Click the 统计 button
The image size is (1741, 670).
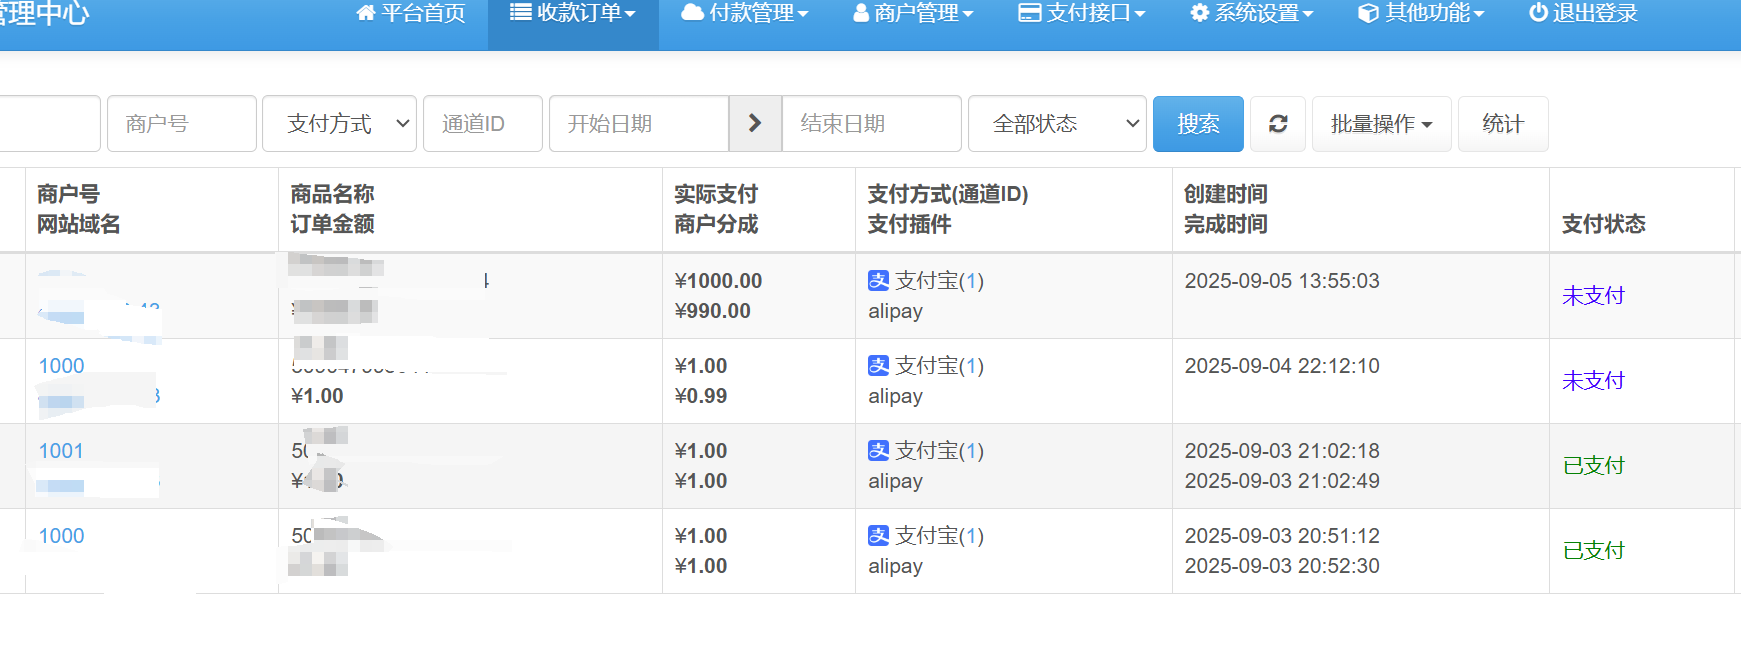click(1503, 124)
